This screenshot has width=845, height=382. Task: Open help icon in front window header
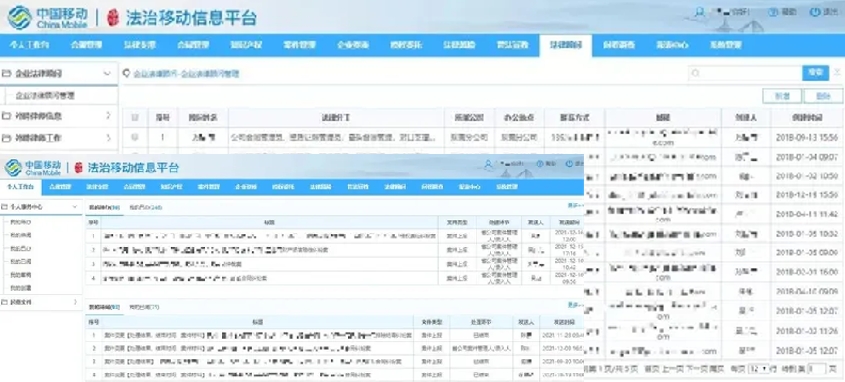(x=540, y=164)
